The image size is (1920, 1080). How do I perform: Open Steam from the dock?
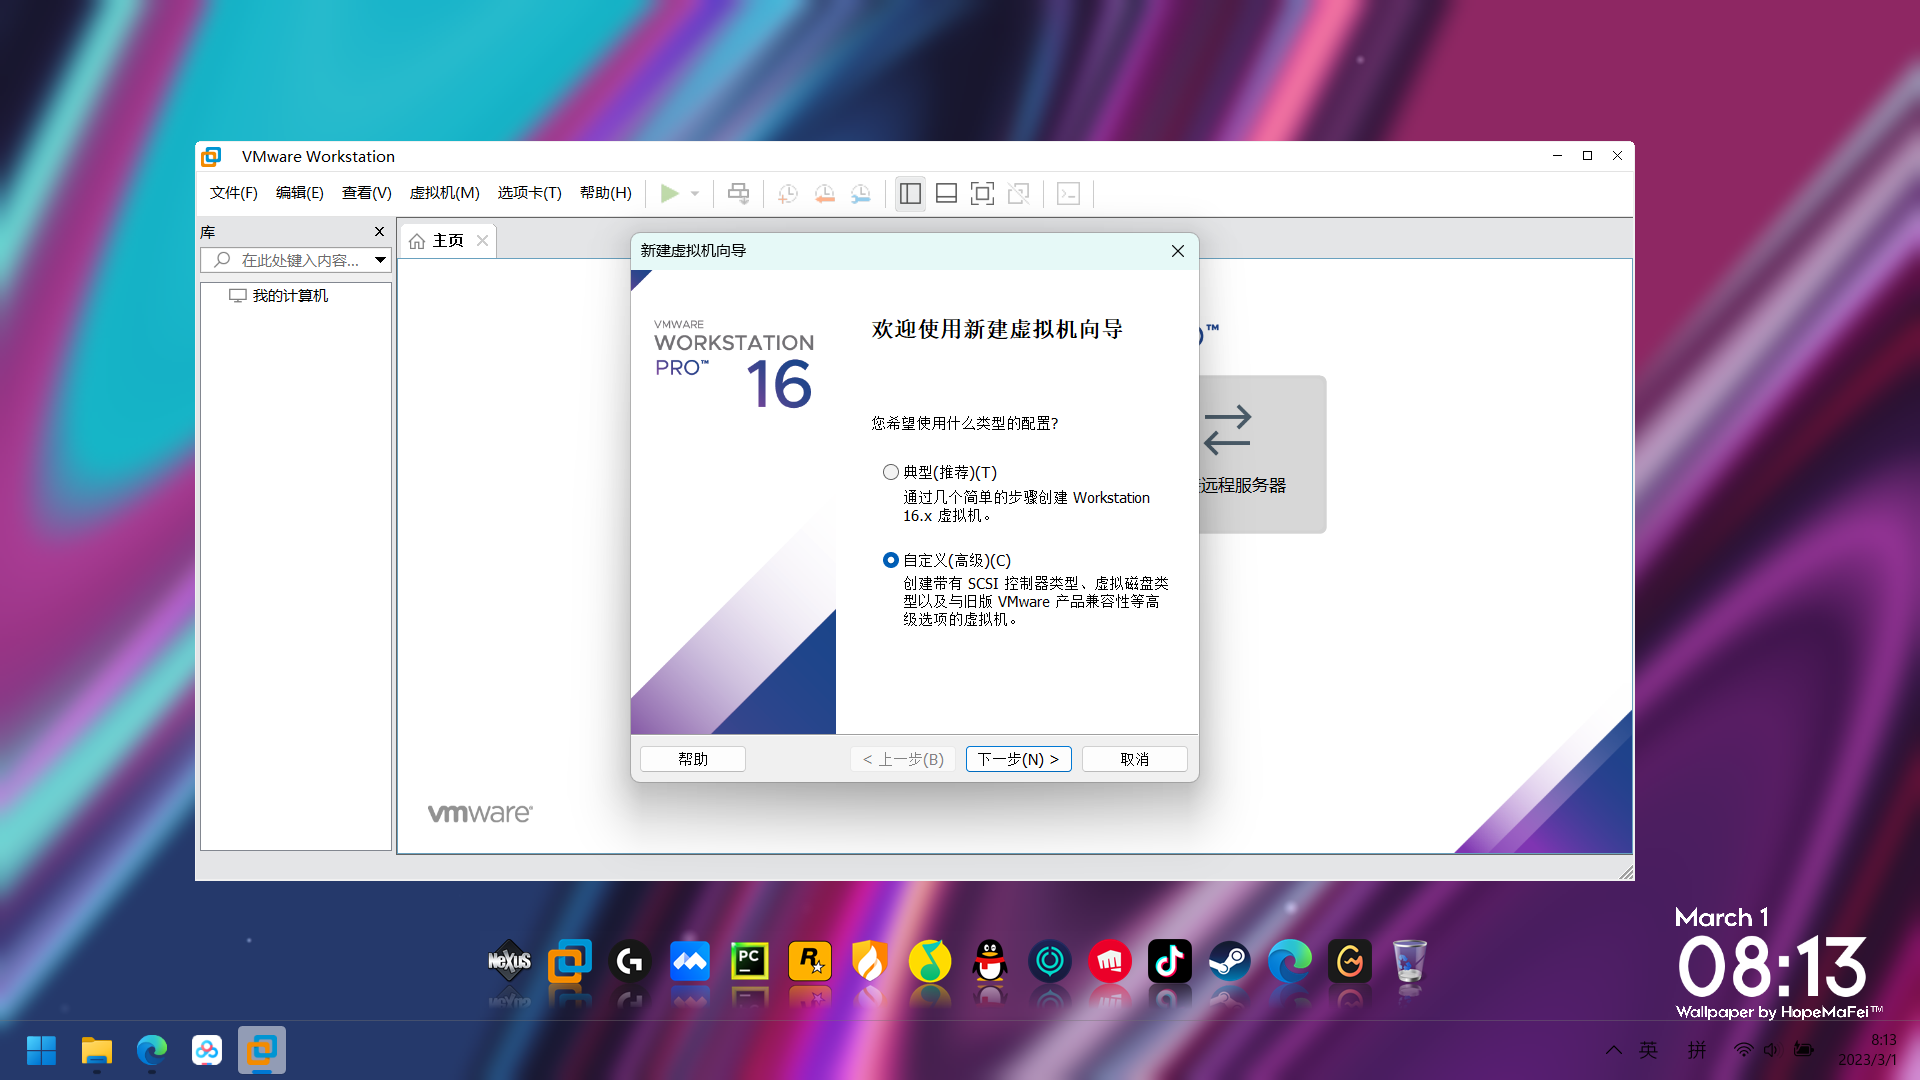[x=1229, y=962]
